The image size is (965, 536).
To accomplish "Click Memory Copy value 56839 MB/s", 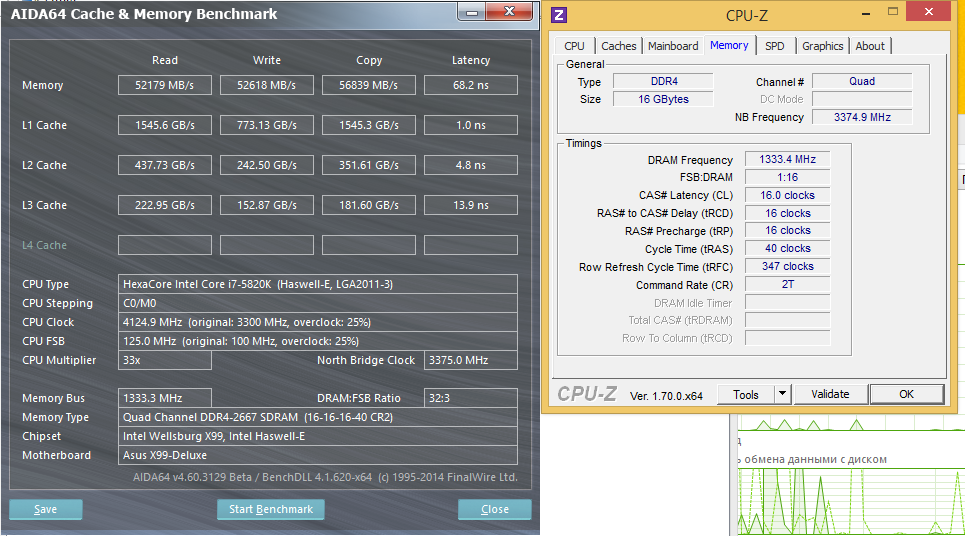I will click(369, 85).
